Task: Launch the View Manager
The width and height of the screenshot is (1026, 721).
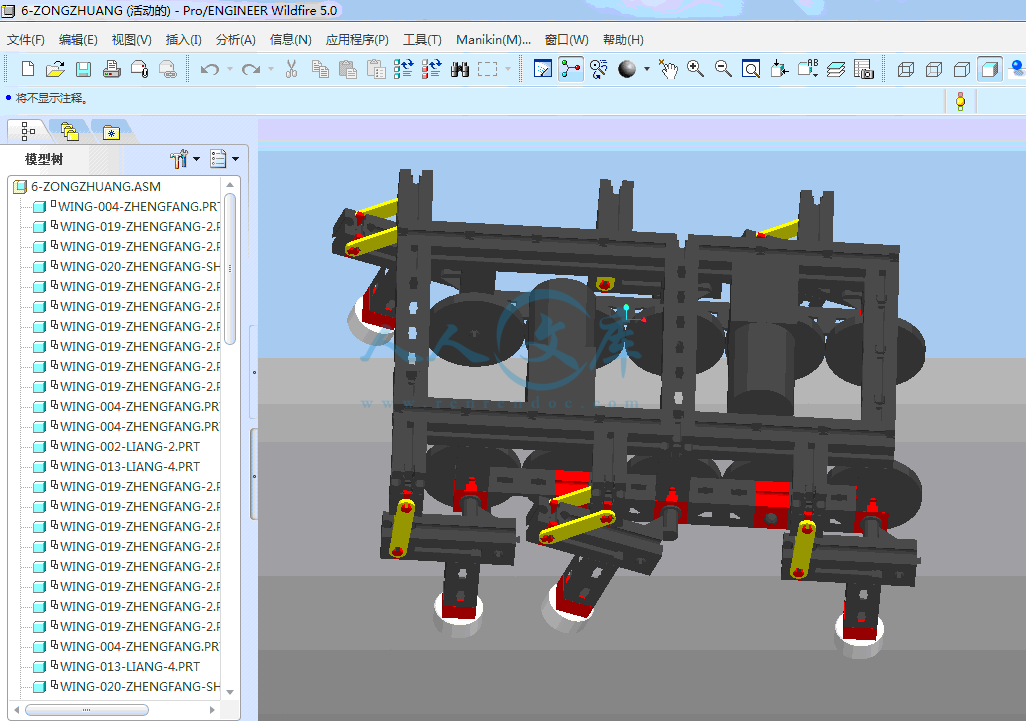Action: click(x=864, y=69)
